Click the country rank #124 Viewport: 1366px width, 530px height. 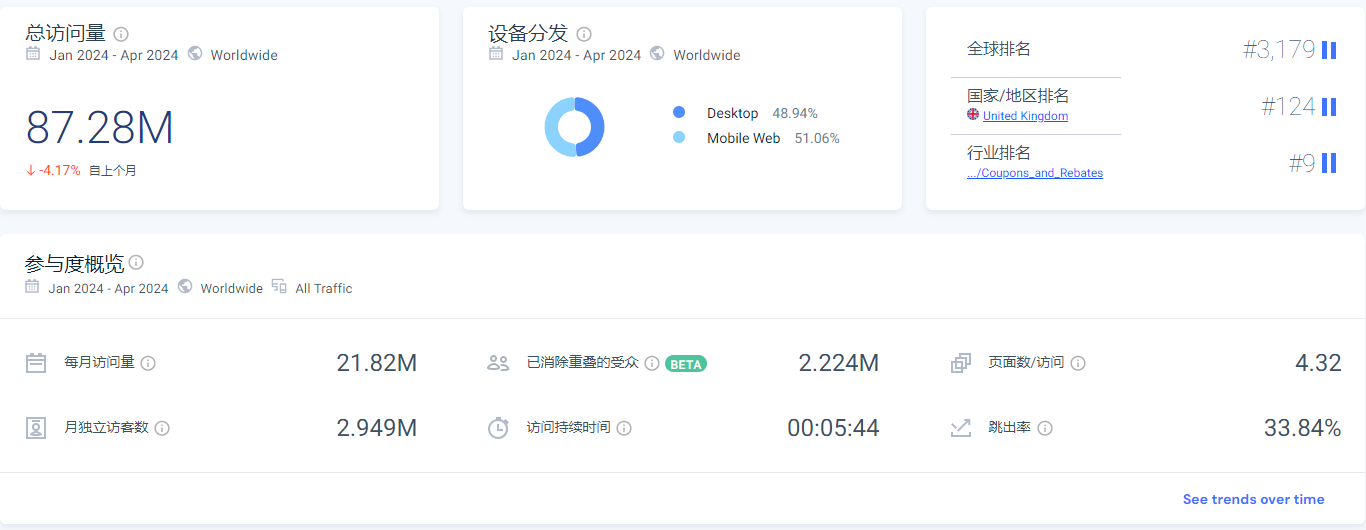[x=1288, y=106]
